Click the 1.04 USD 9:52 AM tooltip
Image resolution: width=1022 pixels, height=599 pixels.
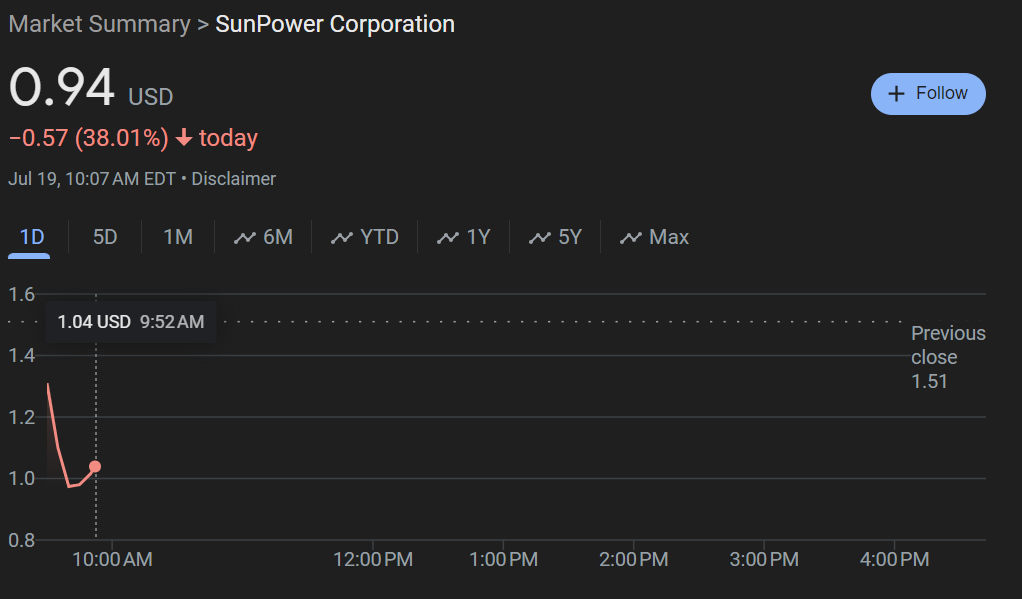tap(131, 322)
